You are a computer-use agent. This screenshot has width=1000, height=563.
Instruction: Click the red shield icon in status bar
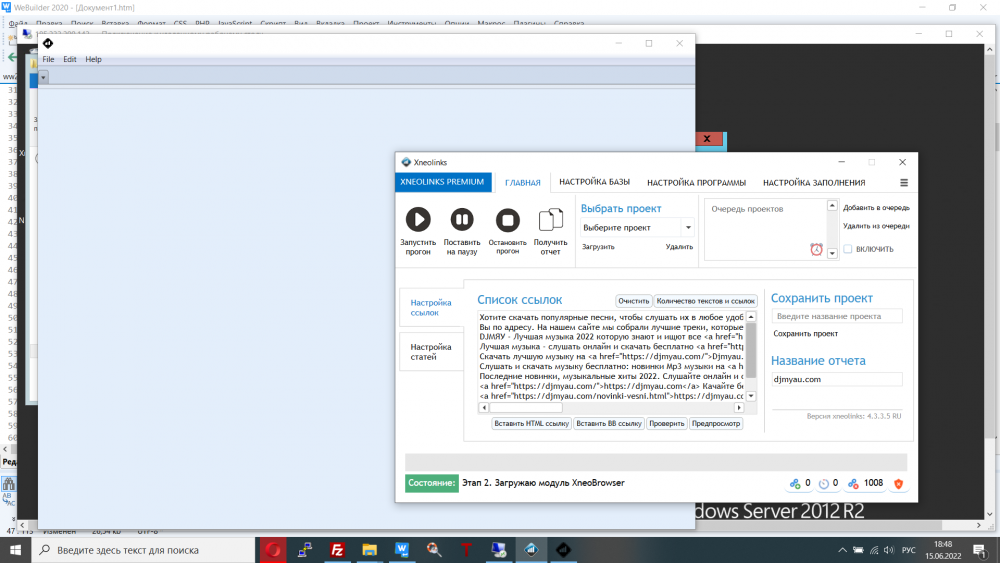tap(899, 484)
